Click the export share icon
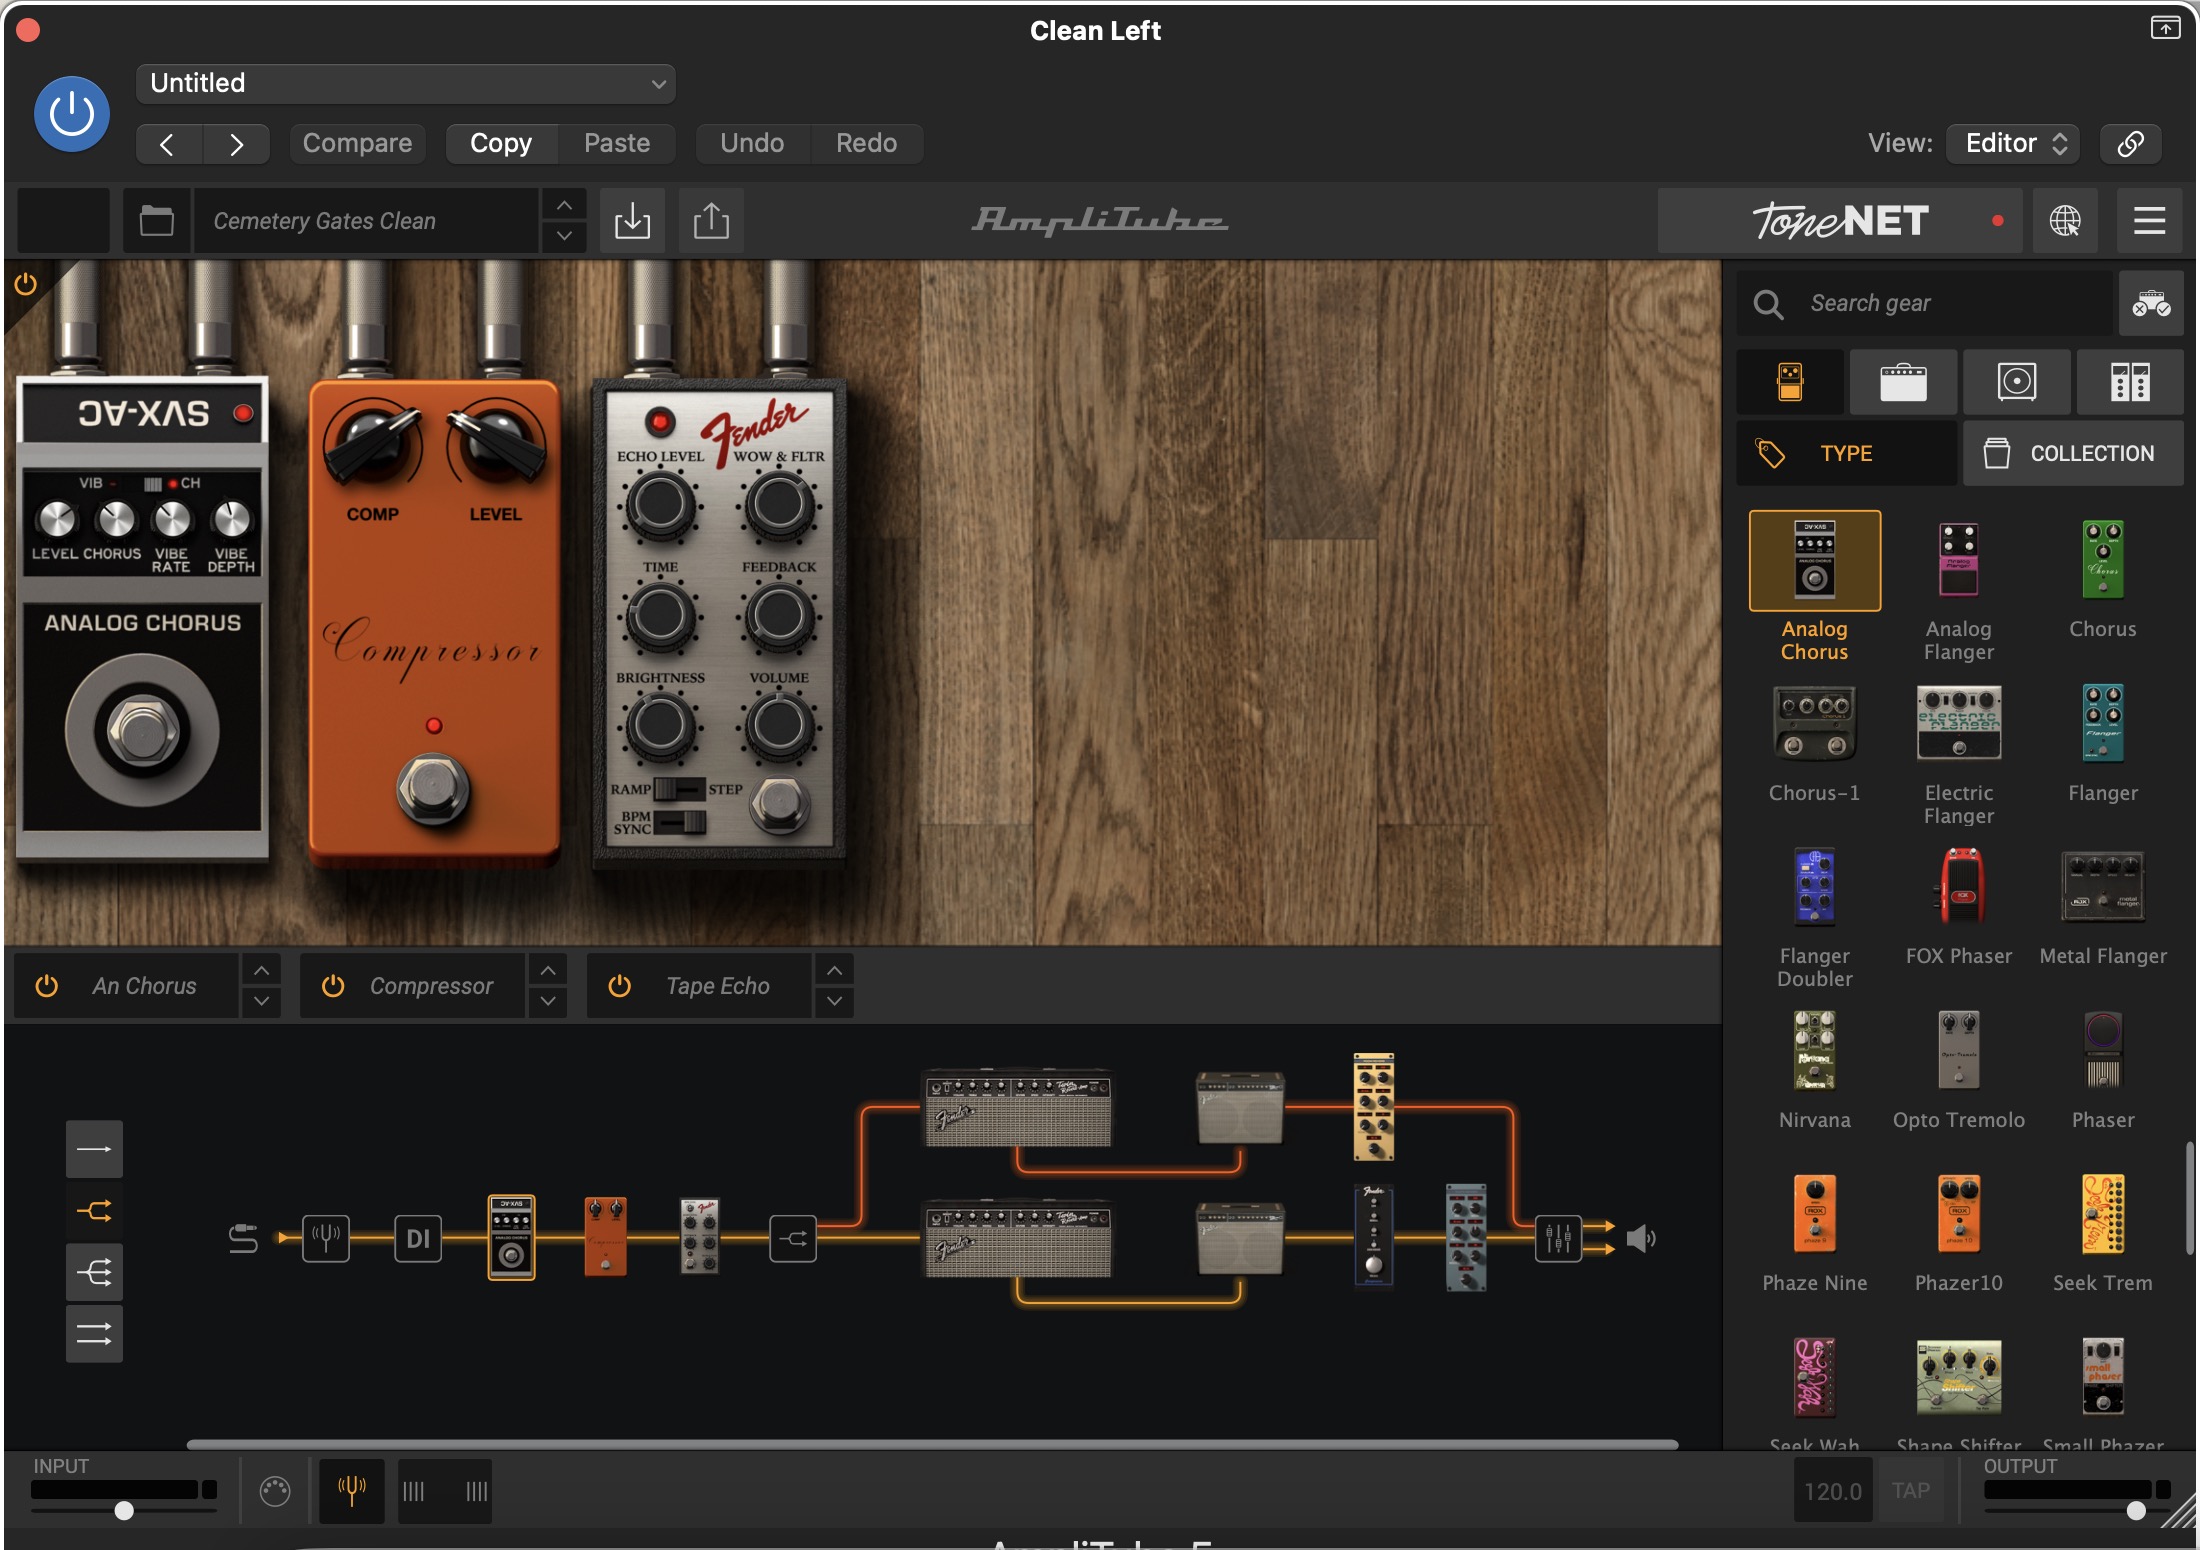 pyautogui.click(x=711, y=220)
